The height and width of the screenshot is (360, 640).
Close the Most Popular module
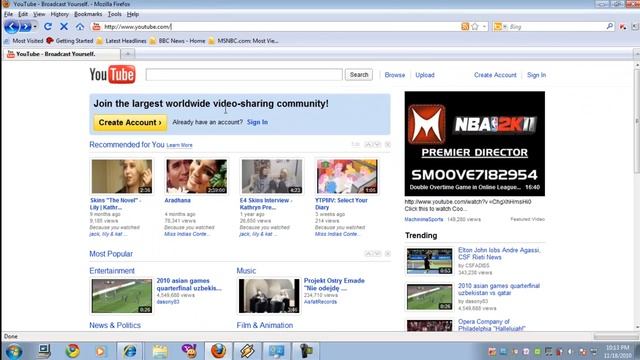[387, 253]
